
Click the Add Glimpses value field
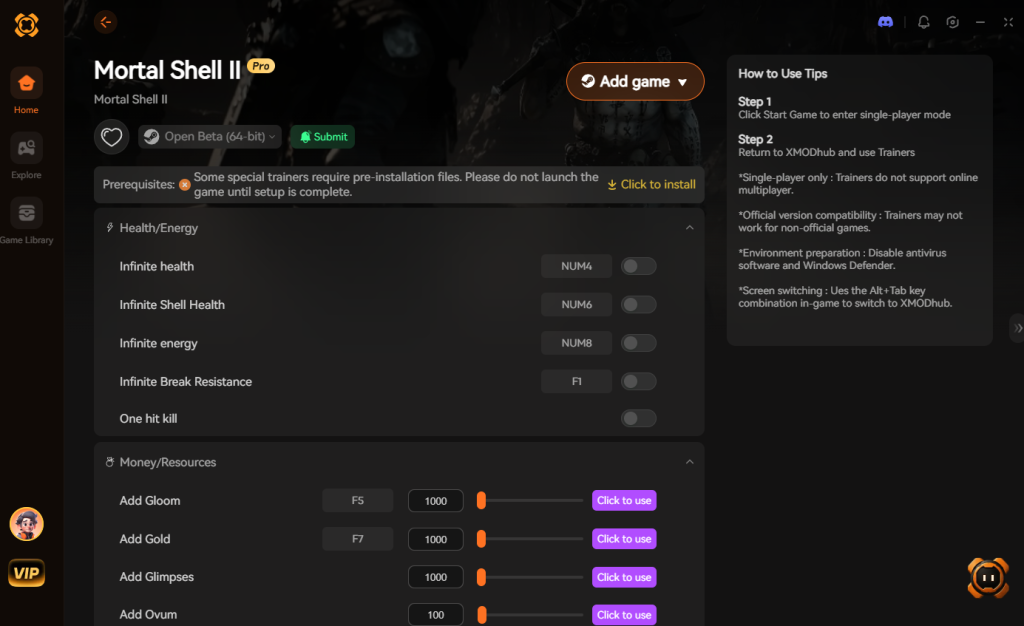click(436, 577)
